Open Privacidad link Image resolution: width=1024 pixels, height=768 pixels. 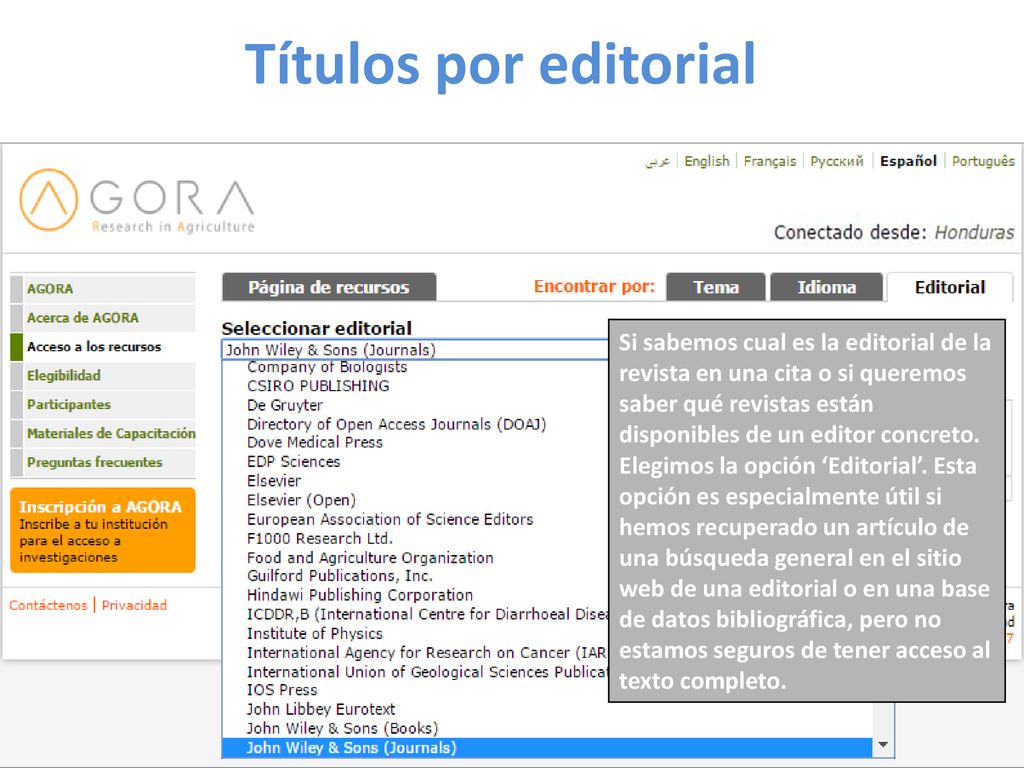(x=134, y=605)
